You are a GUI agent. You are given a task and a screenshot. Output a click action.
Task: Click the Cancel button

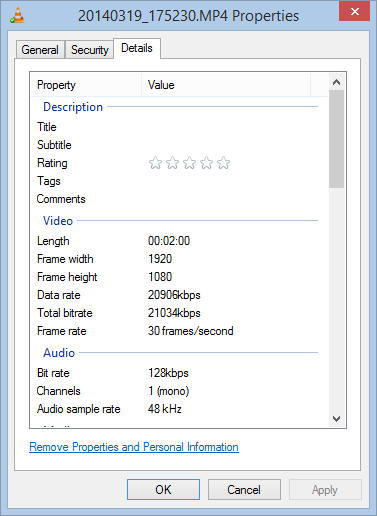(244, 490)
